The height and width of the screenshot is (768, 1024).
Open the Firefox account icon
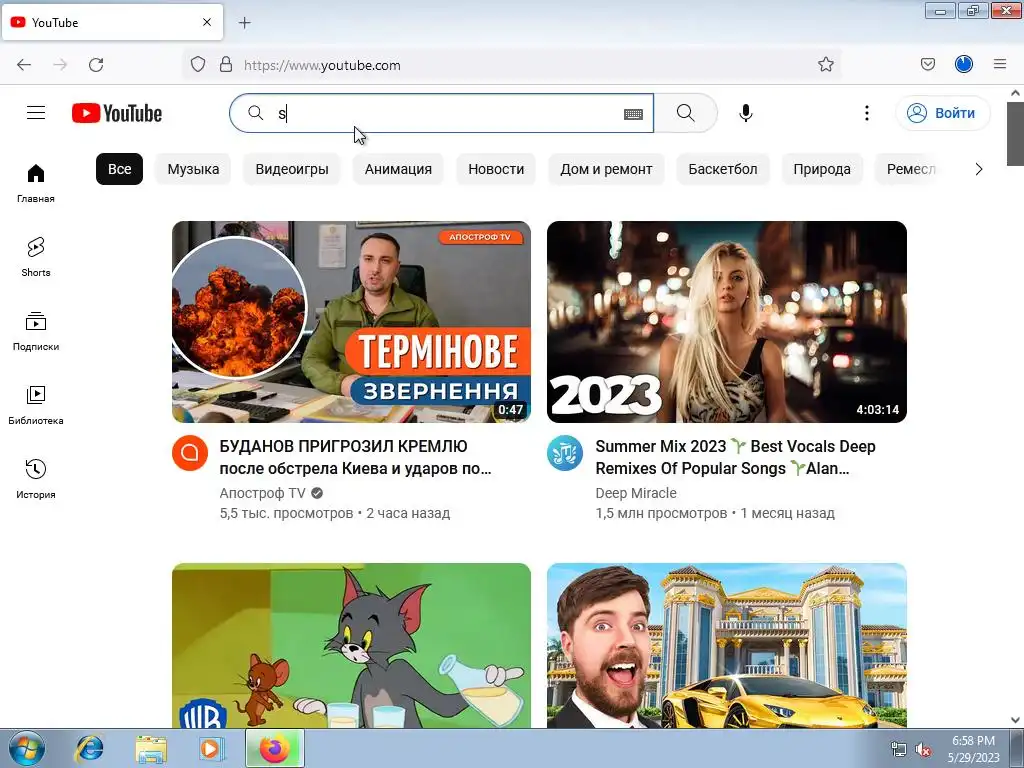pyautogui.click(x=964, y=64)
